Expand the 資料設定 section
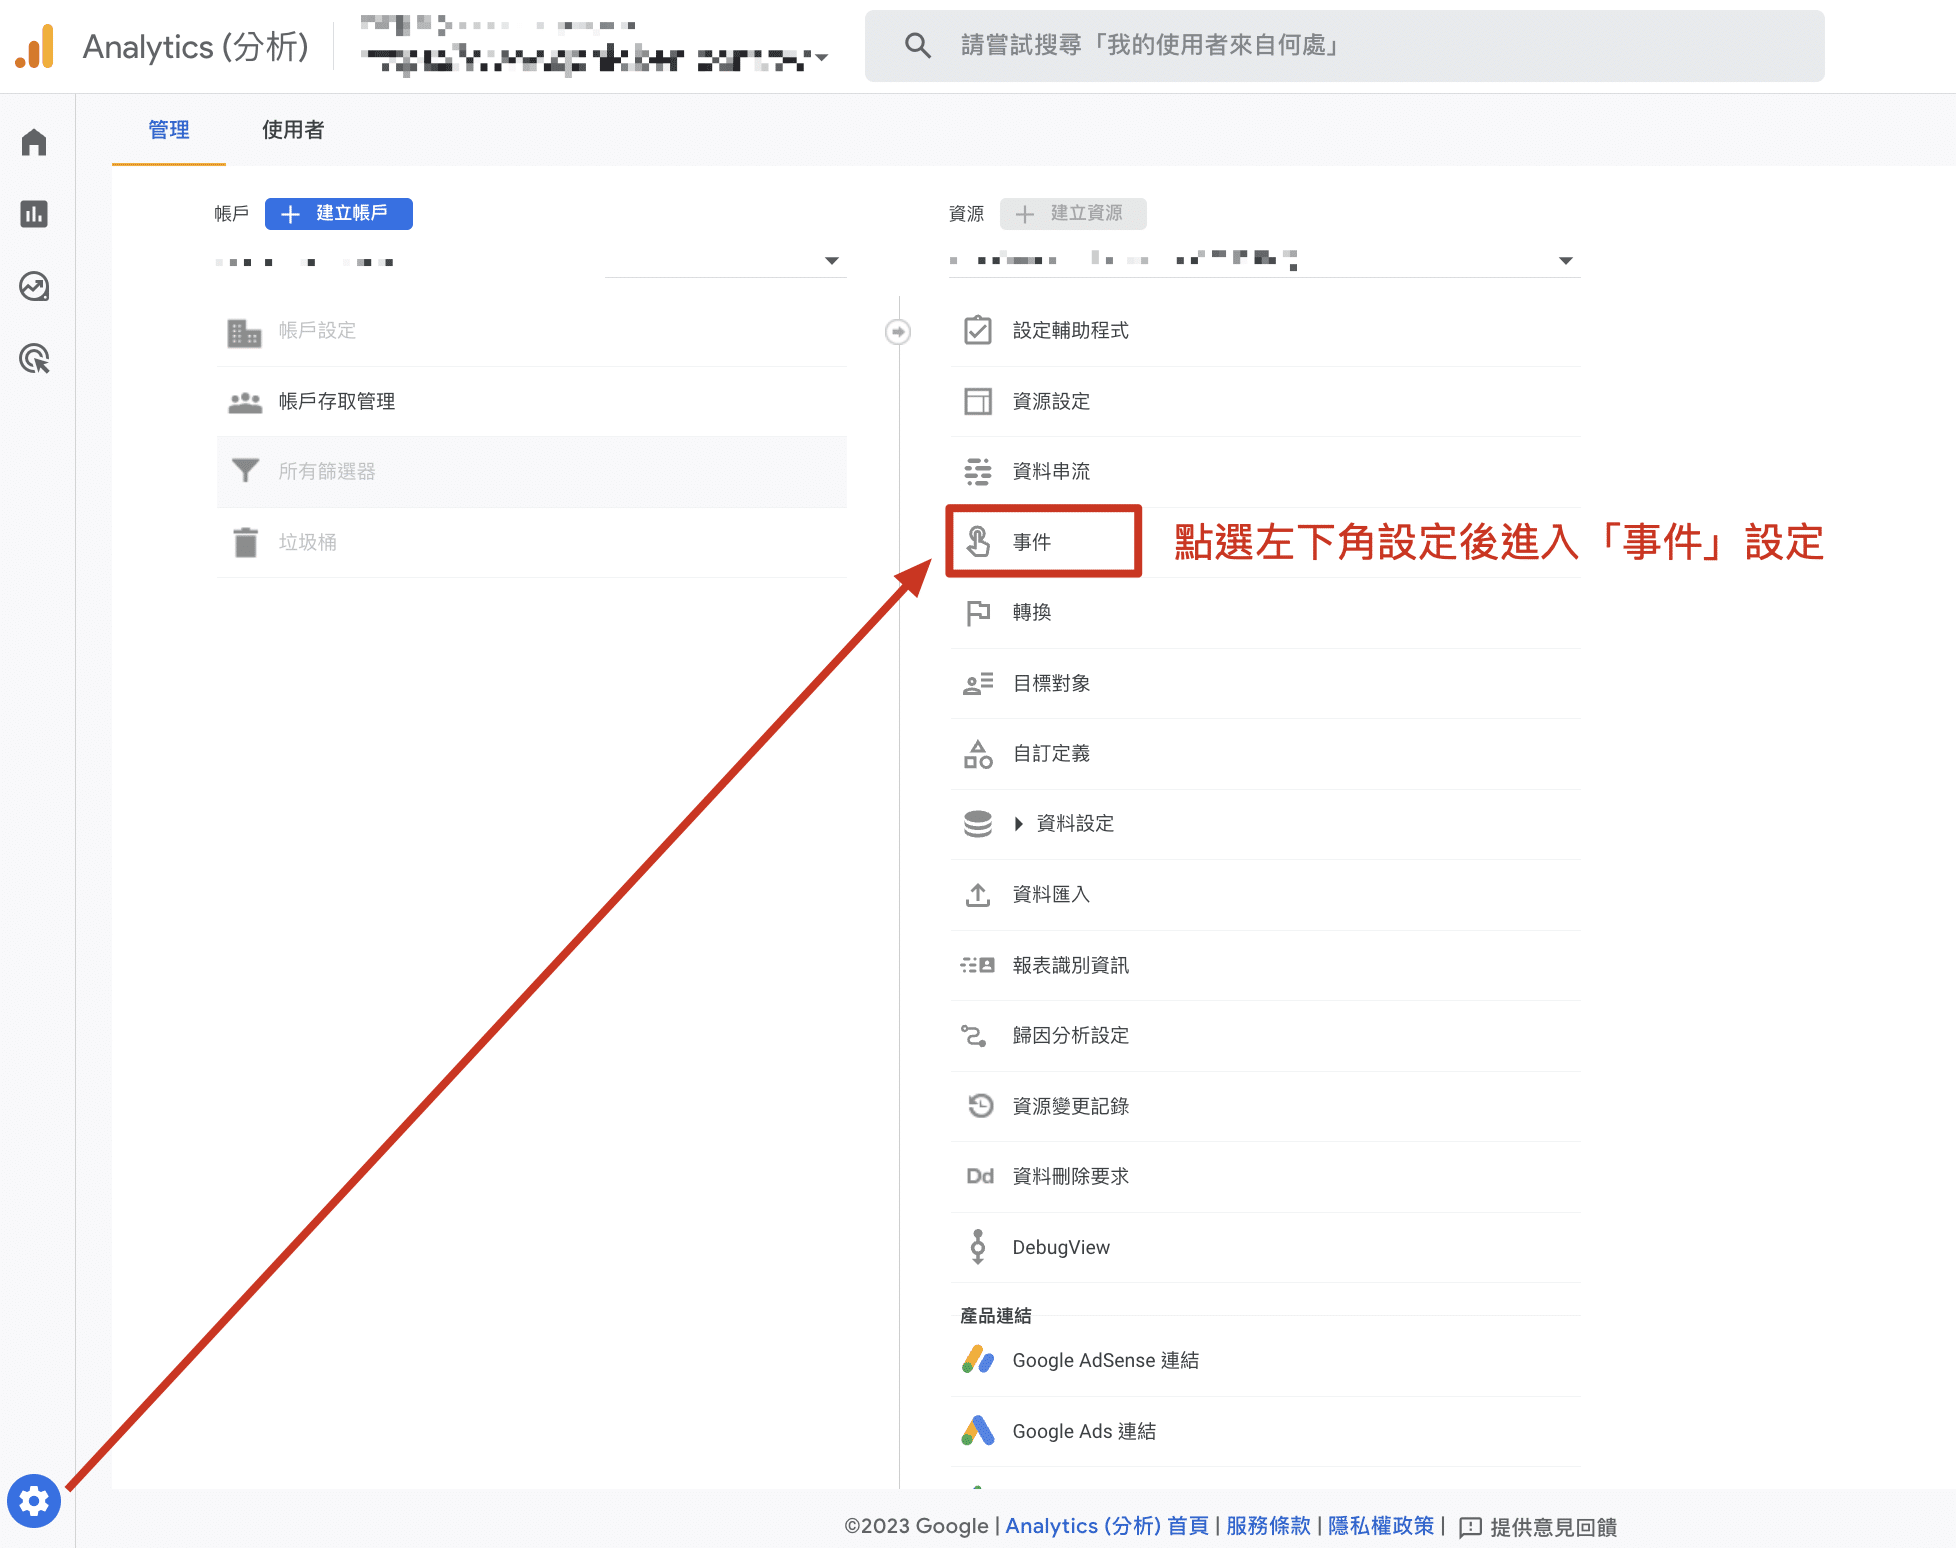The image size is (1956, 1548). point(1018,823)
